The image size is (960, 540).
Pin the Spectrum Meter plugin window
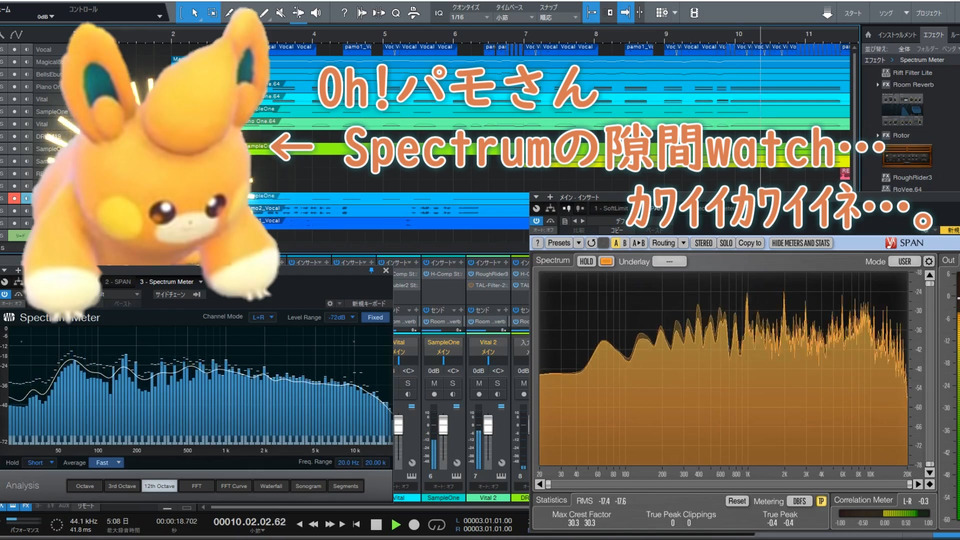pos(371,271)
